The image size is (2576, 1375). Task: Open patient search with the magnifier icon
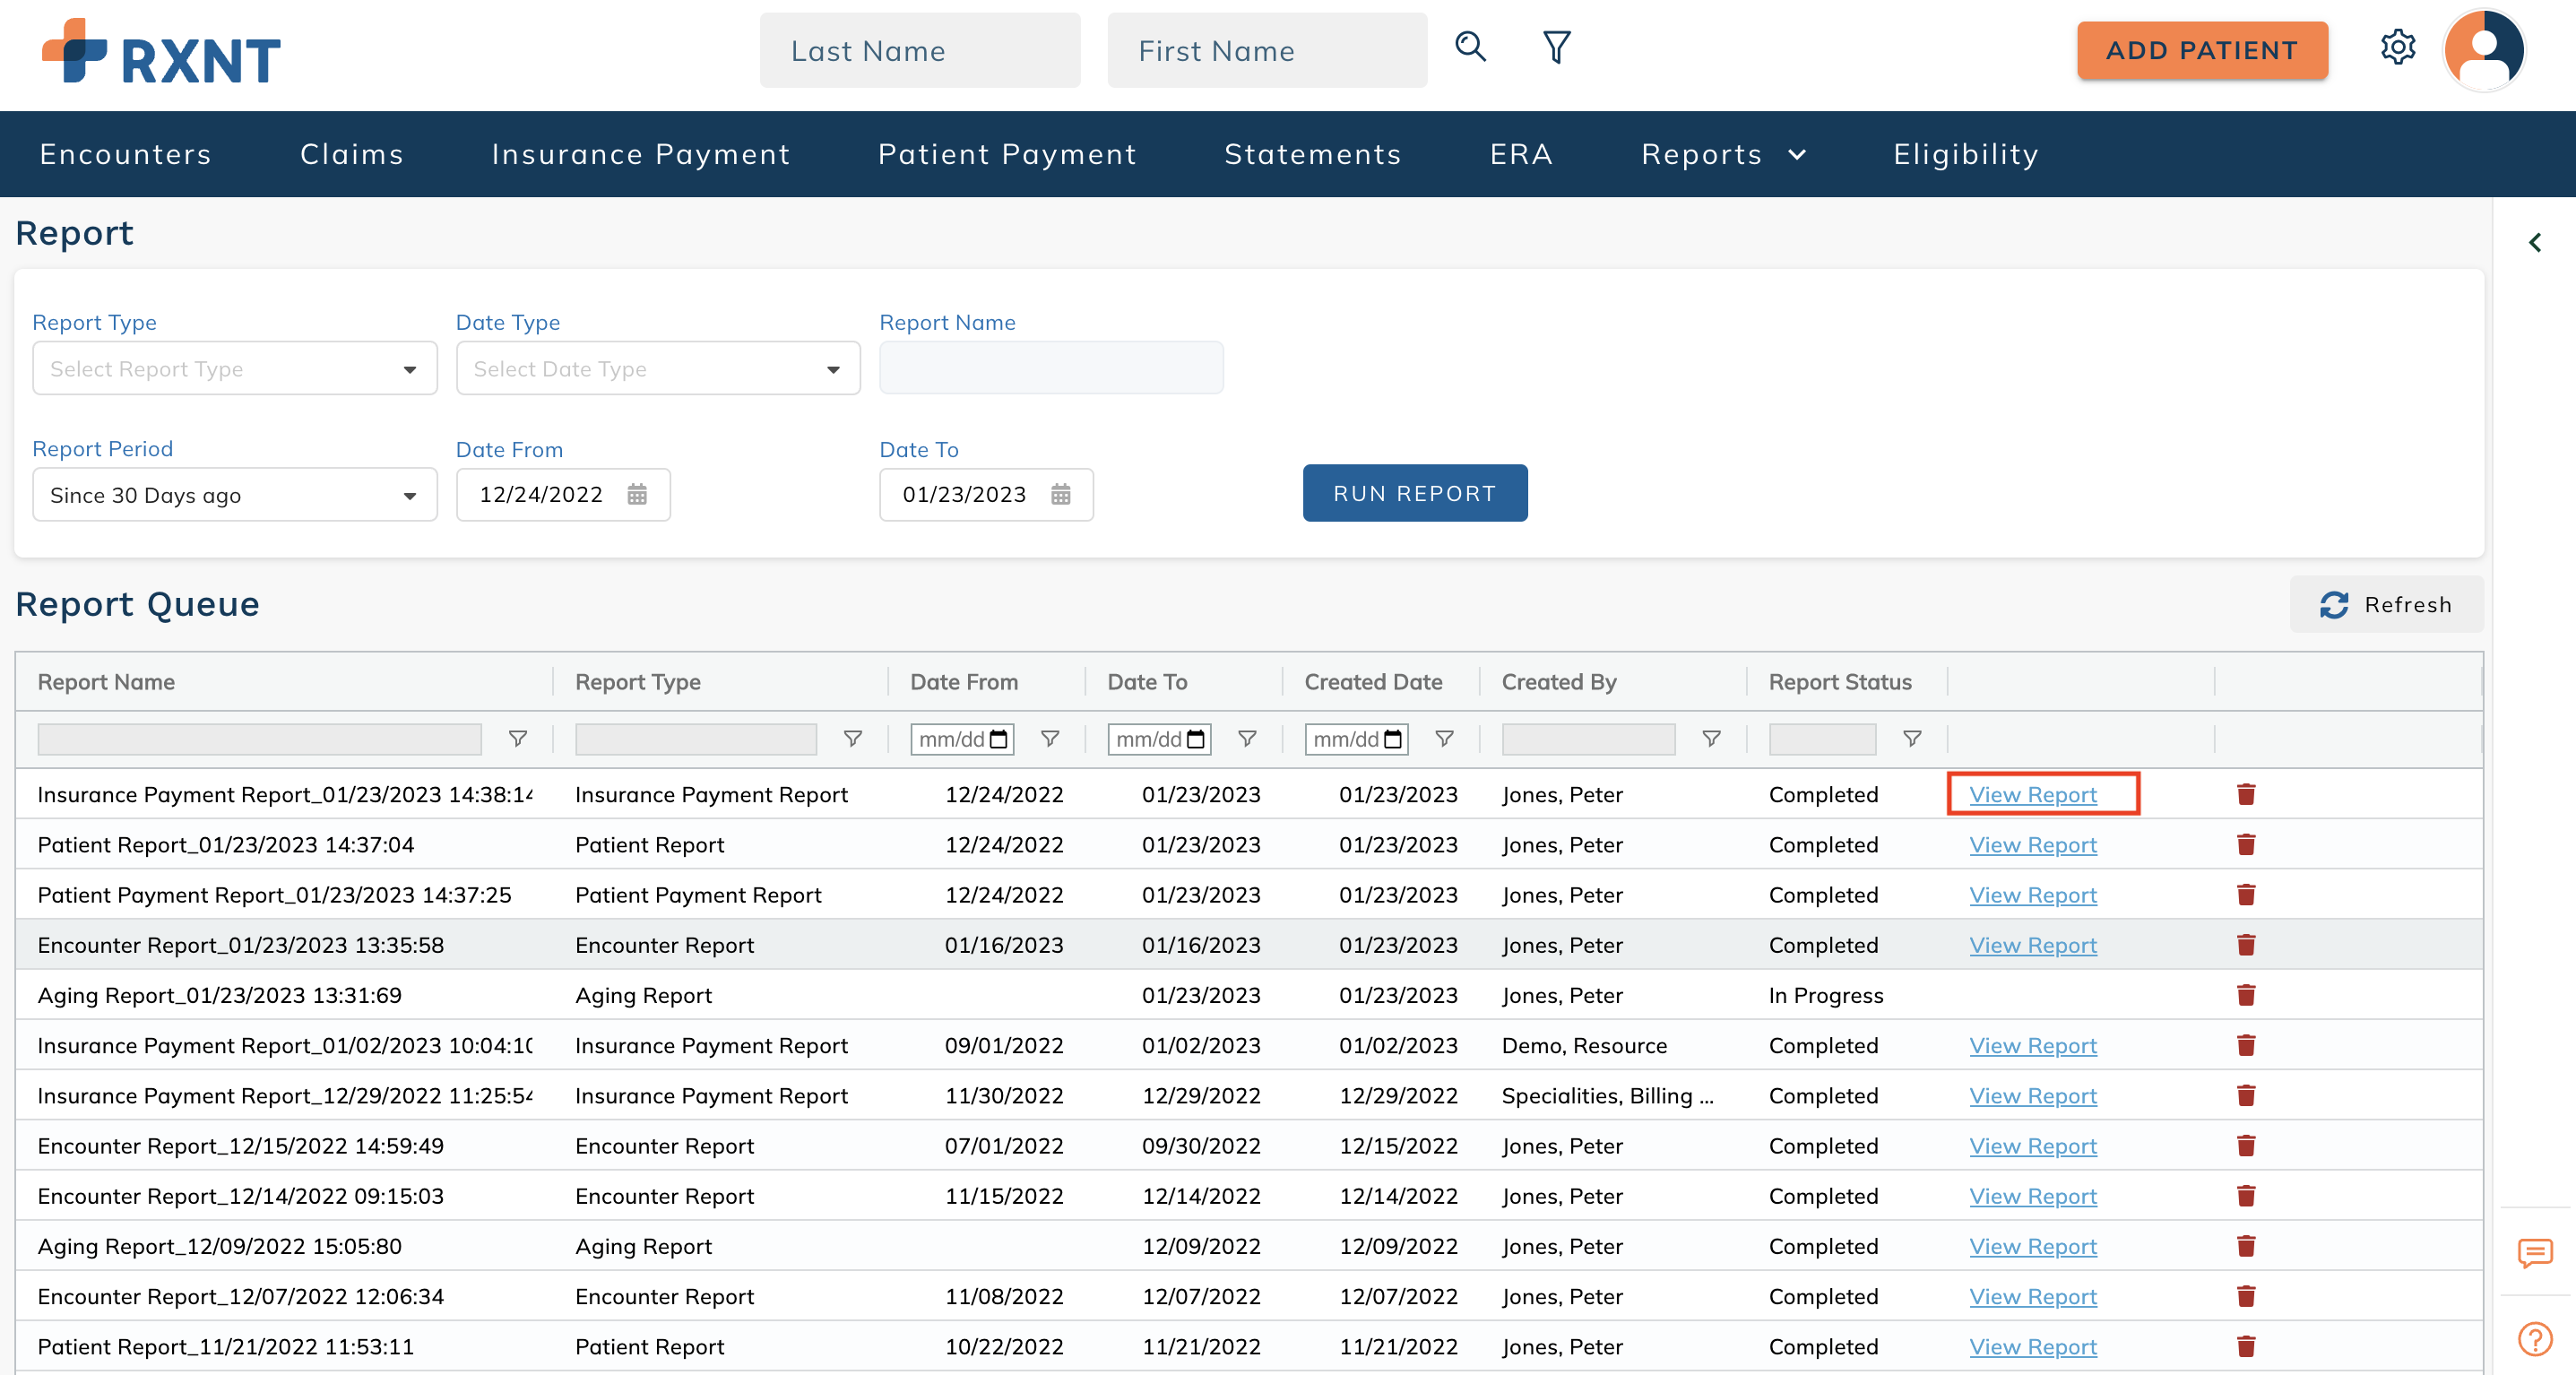pos(1470,47)
